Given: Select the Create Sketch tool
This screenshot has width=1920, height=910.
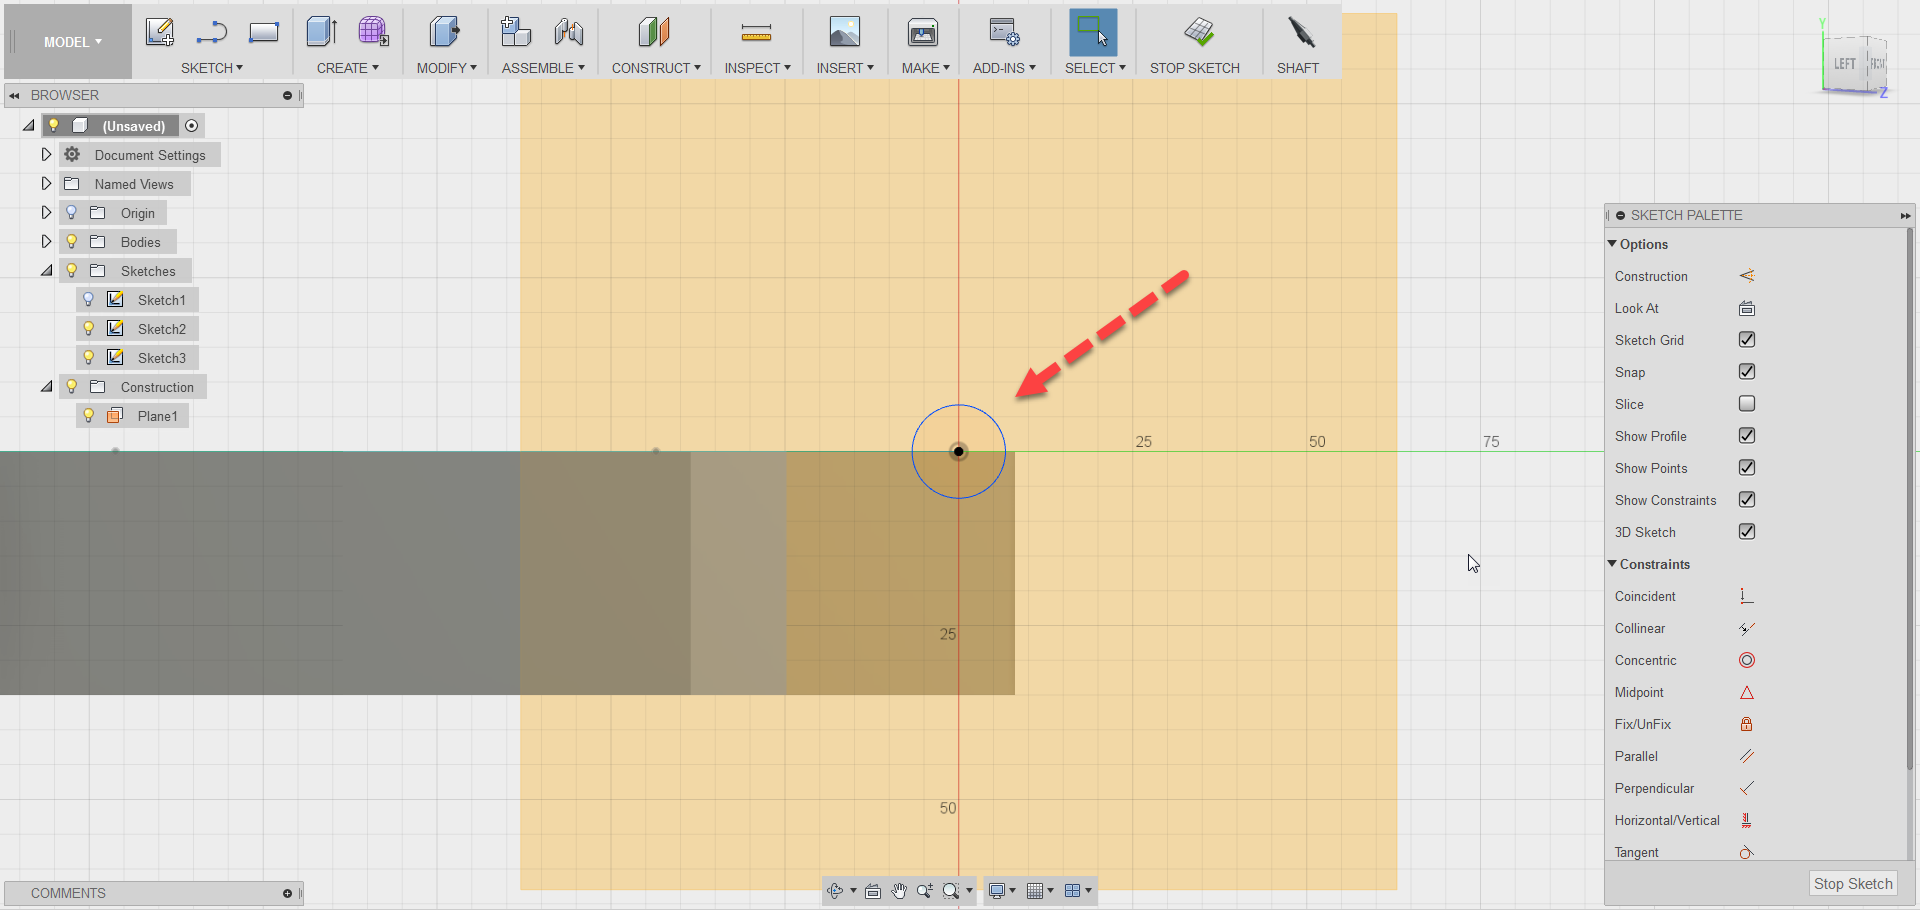Looking at the screenshot, I should [x=160, y=32].
